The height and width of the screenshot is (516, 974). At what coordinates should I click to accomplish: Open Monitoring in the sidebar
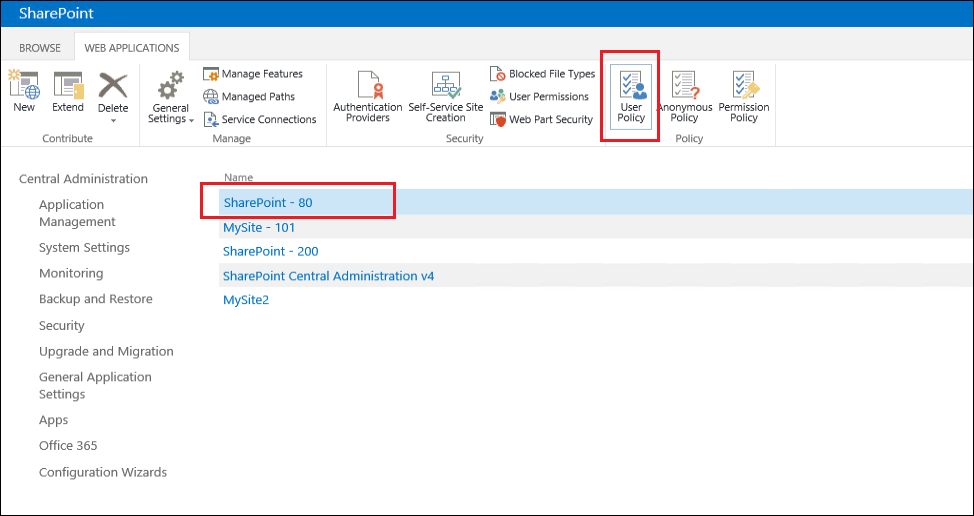coord(71,273)
